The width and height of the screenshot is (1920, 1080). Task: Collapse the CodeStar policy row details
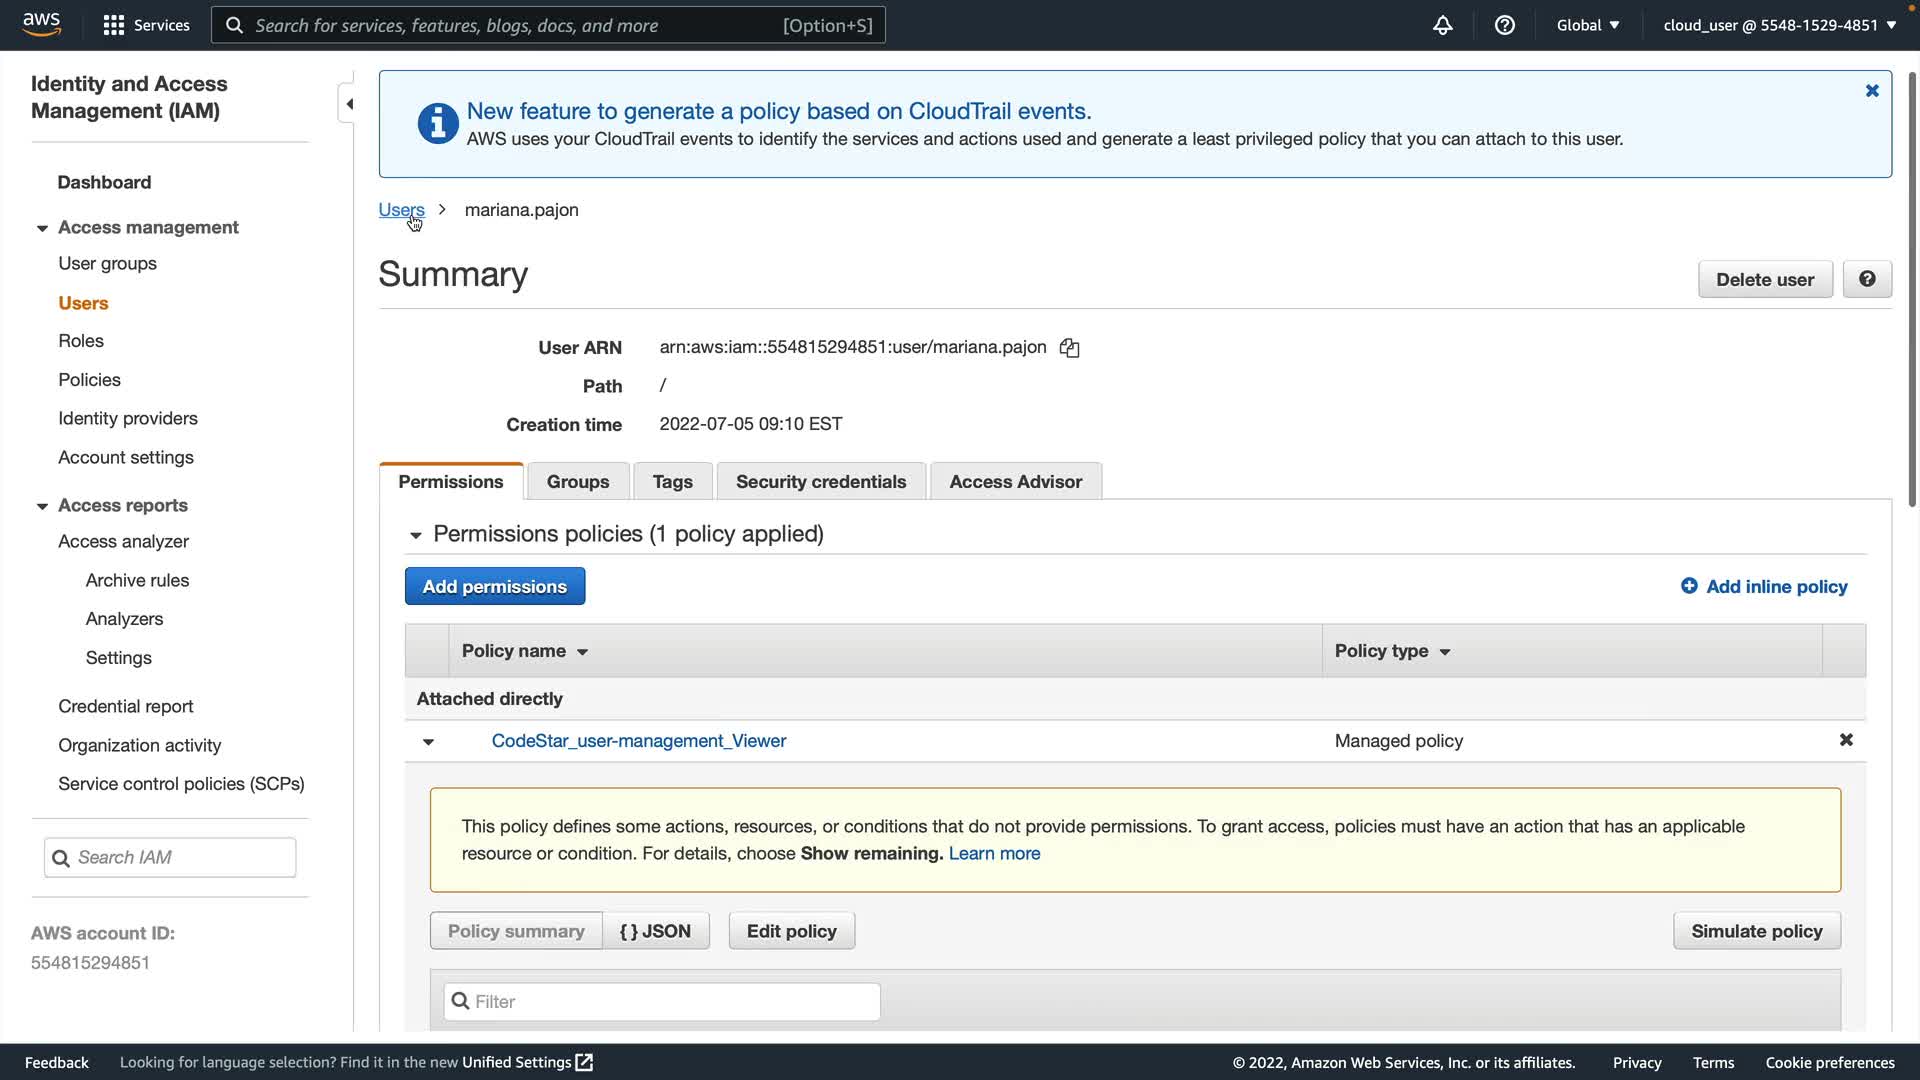tap(428, 742)
